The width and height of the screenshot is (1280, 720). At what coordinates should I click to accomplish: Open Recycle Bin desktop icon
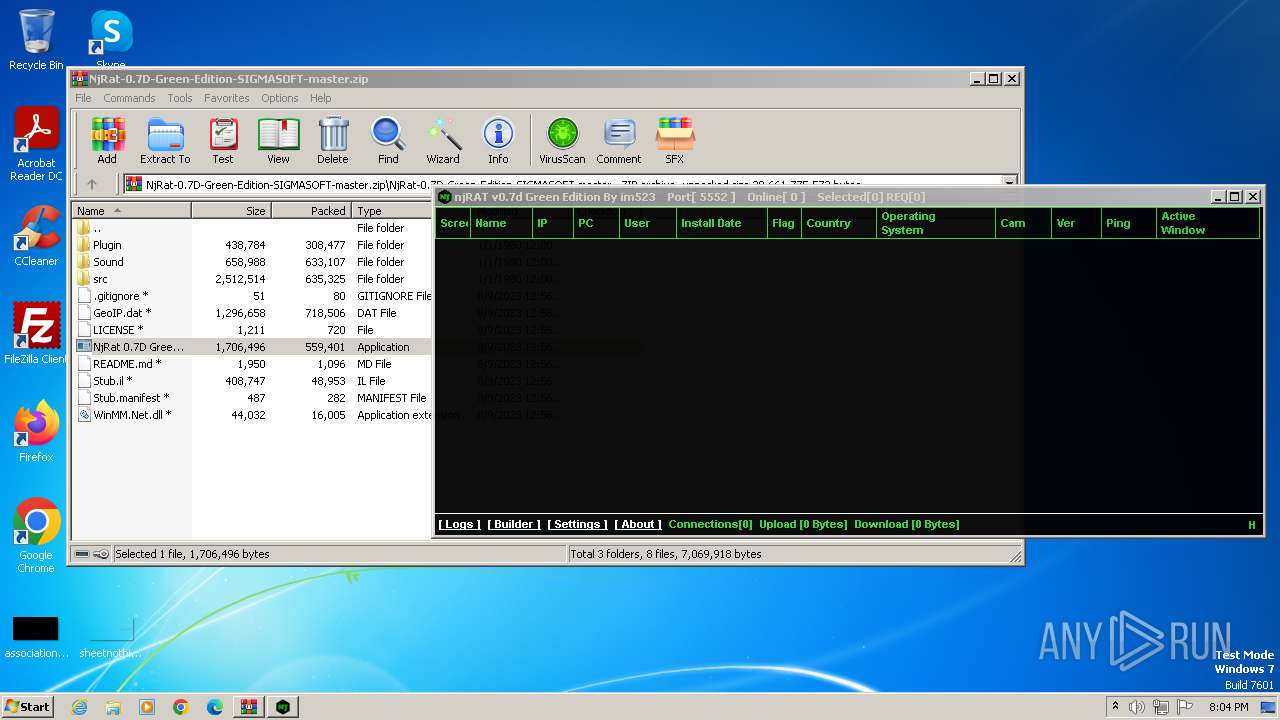coord(36,40)
